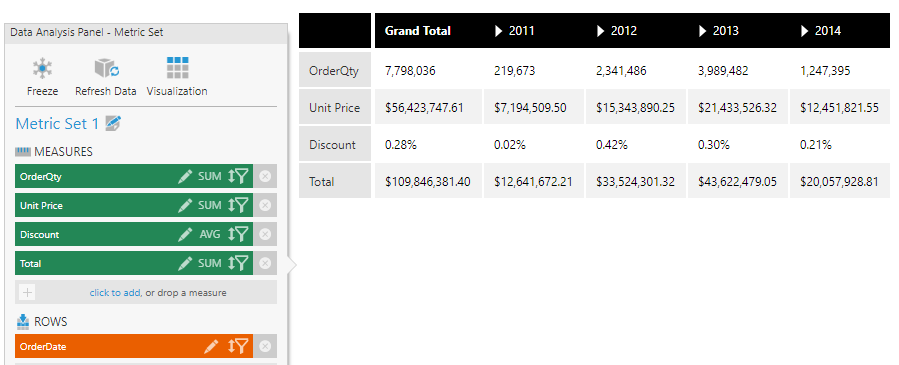Click the plus box to add measure
The height and width of the screenshot is (365, 899).
[x=27, y=293]
